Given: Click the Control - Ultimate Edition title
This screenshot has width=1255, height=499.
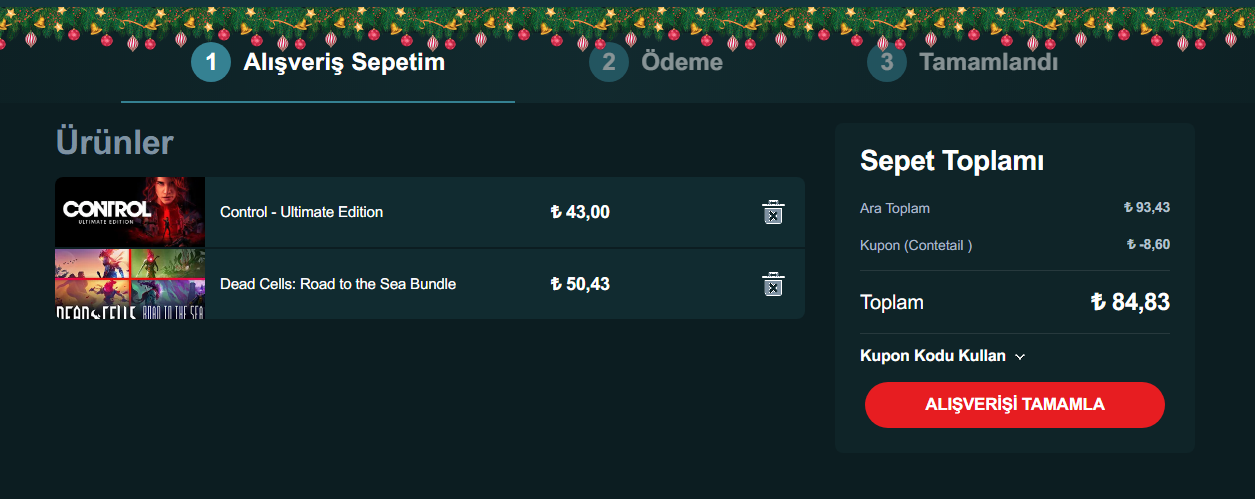Looking at the screenshot, I should (x=301, y=212).
